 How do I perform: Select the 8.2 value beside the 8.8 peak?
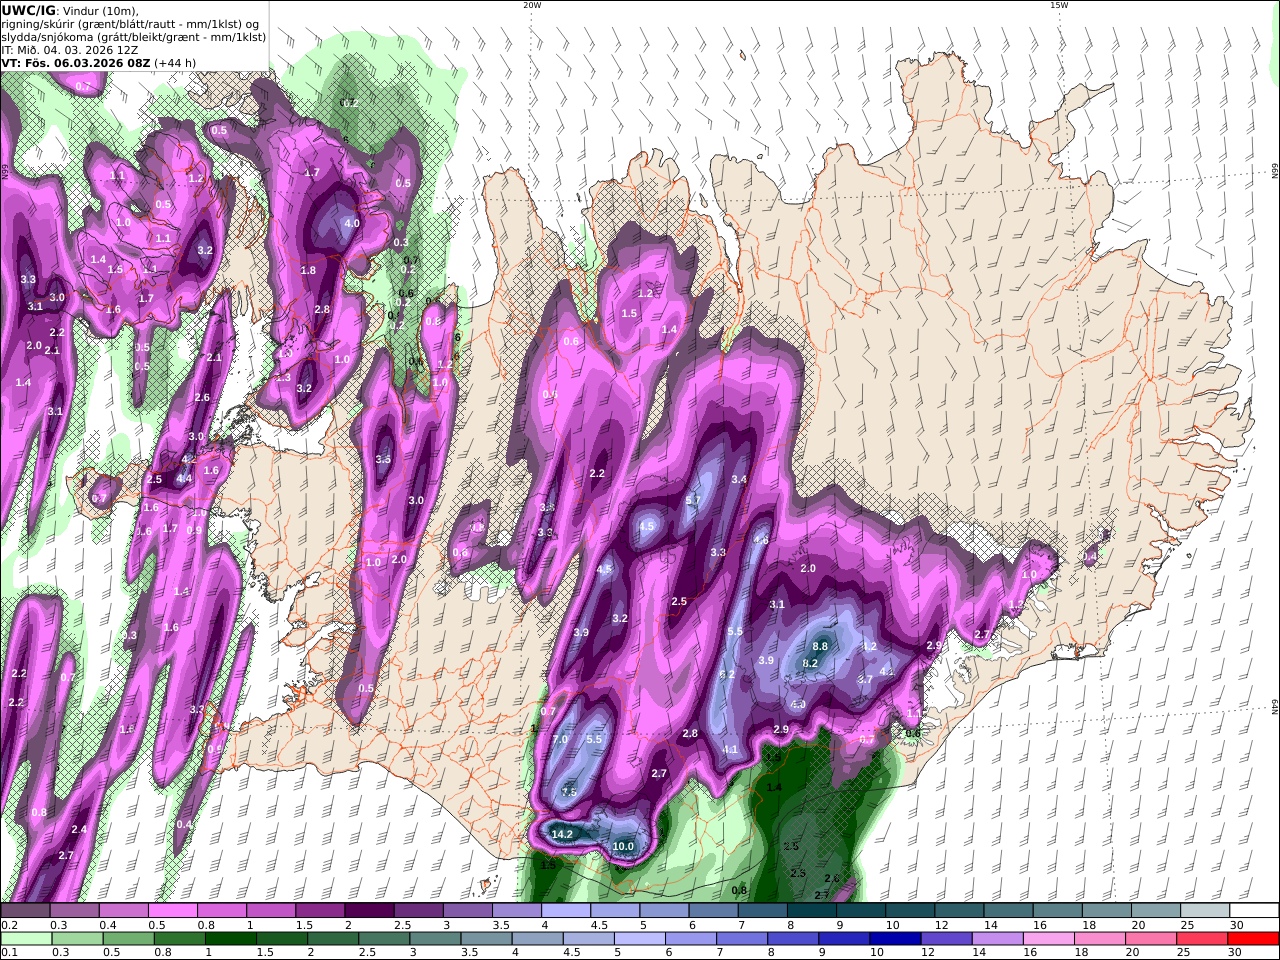[x=811, y=663]
